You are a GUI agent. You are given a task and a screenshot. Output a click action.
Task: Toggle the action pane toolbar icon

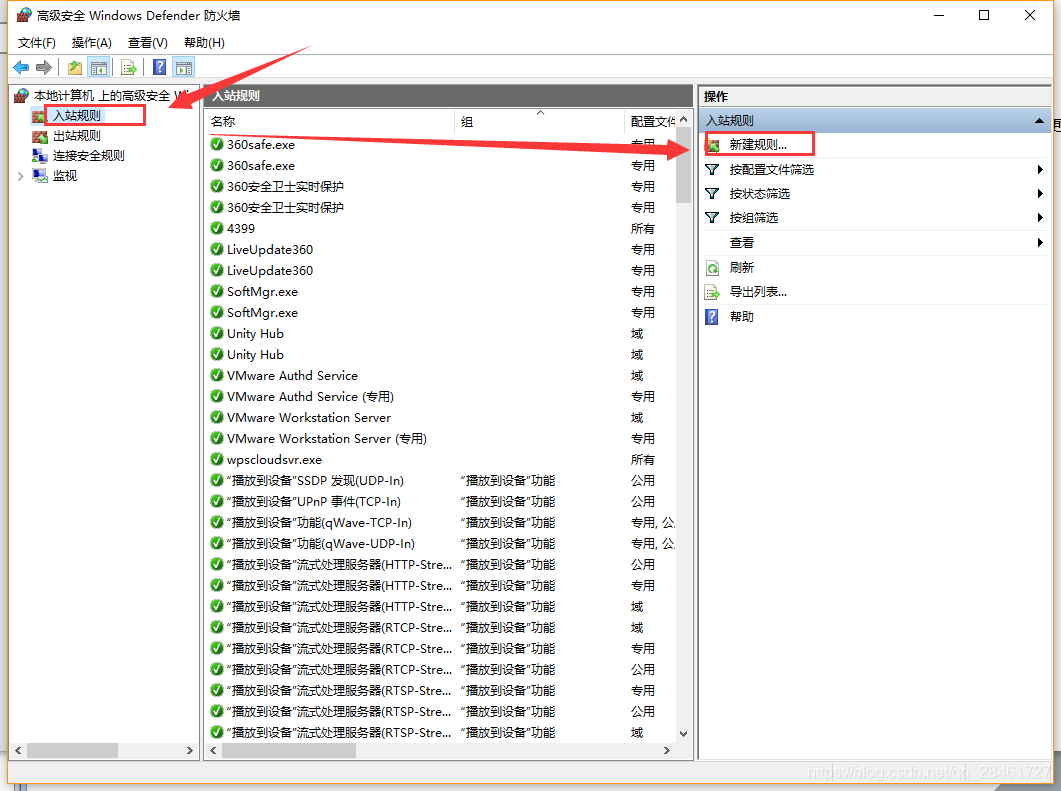coord(183,68)
